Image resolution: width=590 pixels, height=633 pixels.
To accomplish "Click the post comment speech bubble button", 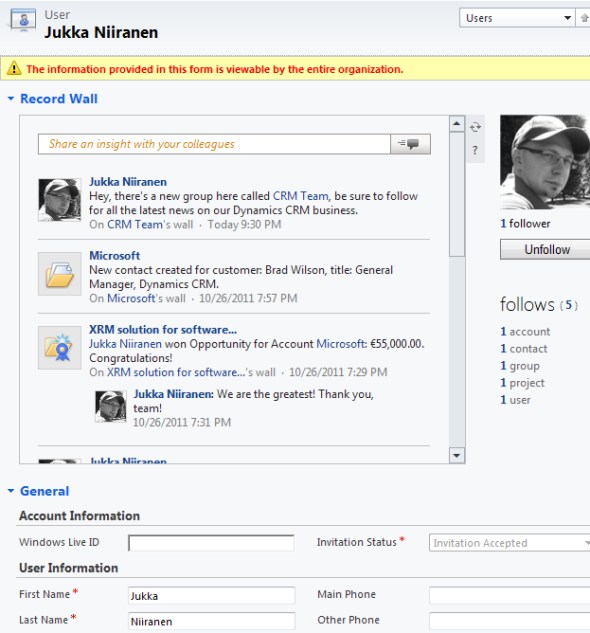I will (x=410, y=144).
